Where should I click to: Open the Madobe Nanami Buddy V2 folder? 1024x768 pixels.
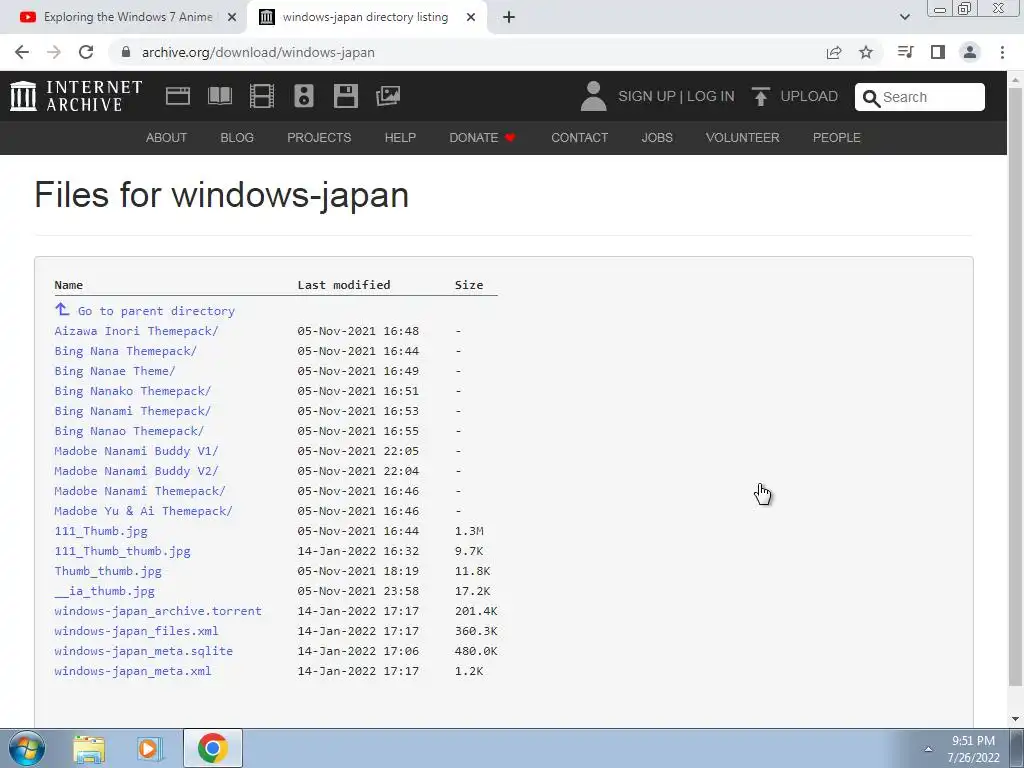(x=136, y=471)
